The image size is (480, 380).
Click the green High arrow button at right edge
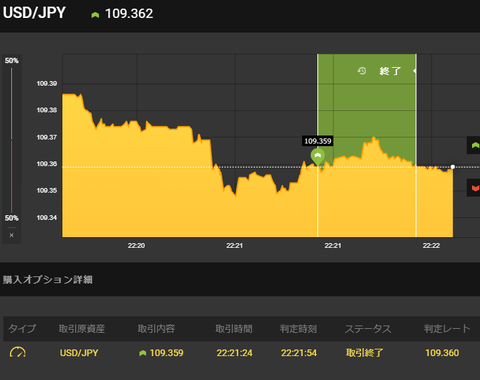(x=475, y=145)
